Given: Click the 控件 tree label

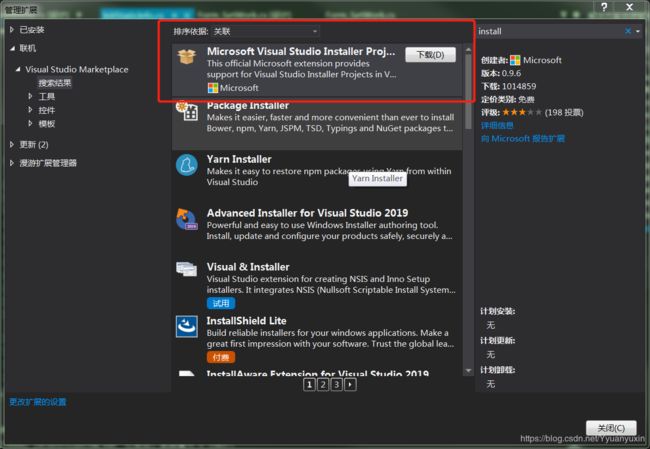Looking at the screenshot, I should click(x=46, y=110).
